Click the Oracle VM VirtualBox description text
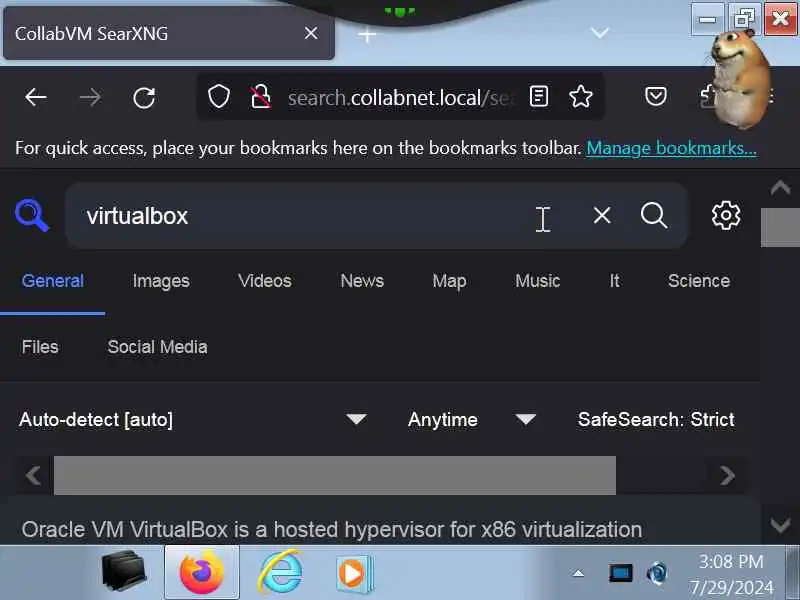Screen dimensions: 800x600 tap(332, 530)
